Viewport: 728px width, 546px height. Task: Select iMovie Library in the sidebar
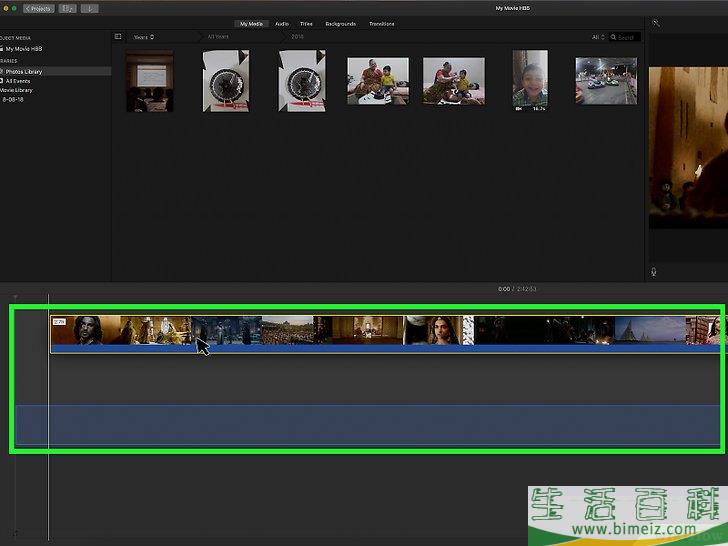(16, 90)
